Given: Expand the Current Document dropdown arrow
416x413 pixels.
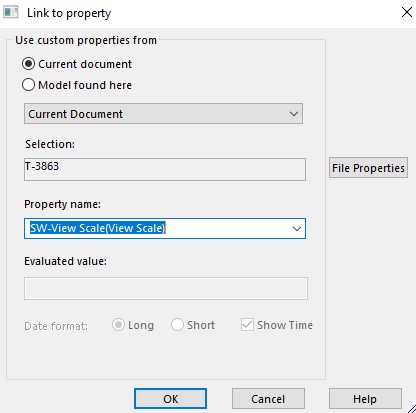Looking at the screenshot, I should (x=294, y=114).
